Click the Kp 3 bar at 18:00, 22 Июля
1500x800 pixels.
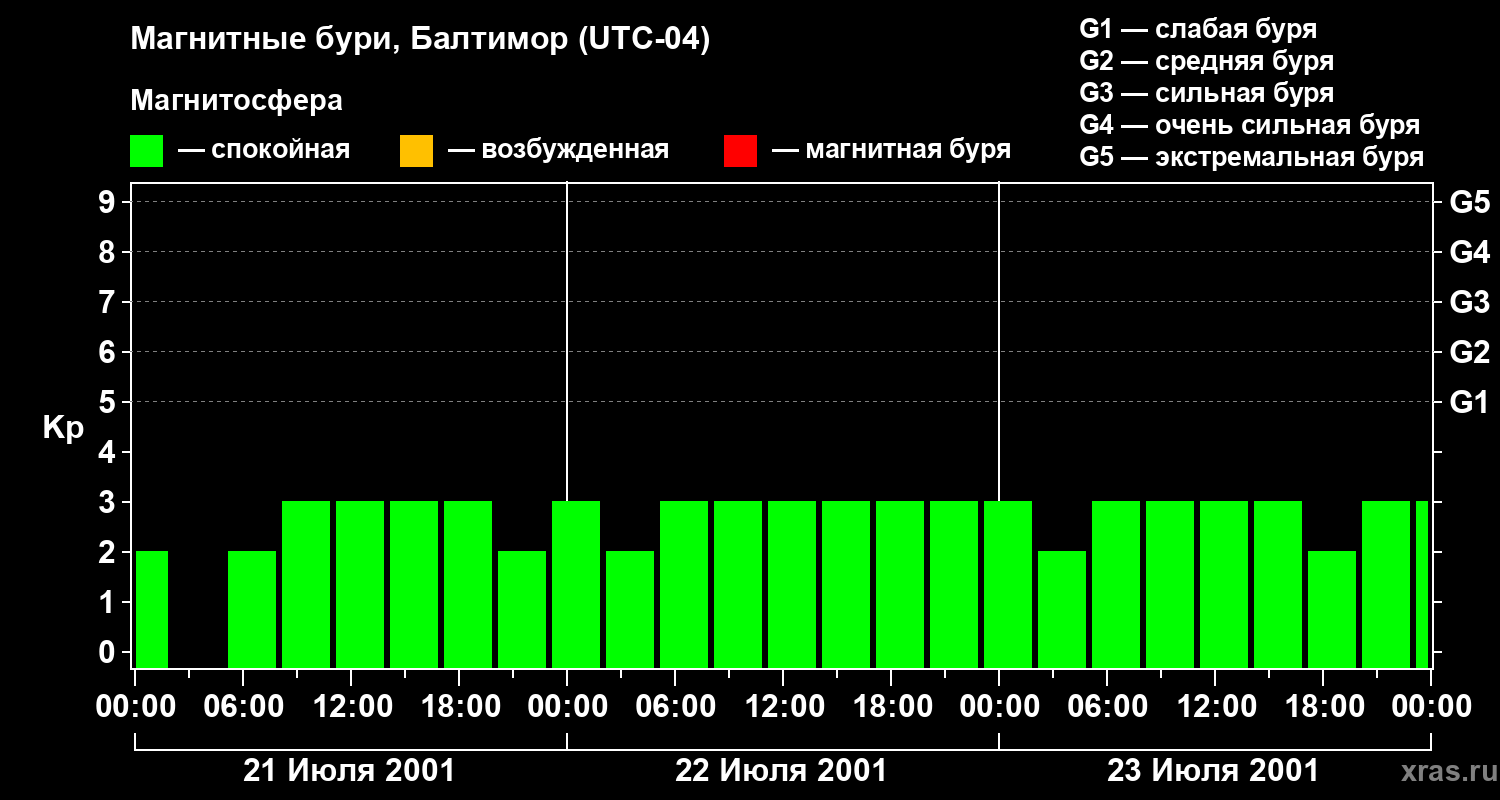pos(900,584)
